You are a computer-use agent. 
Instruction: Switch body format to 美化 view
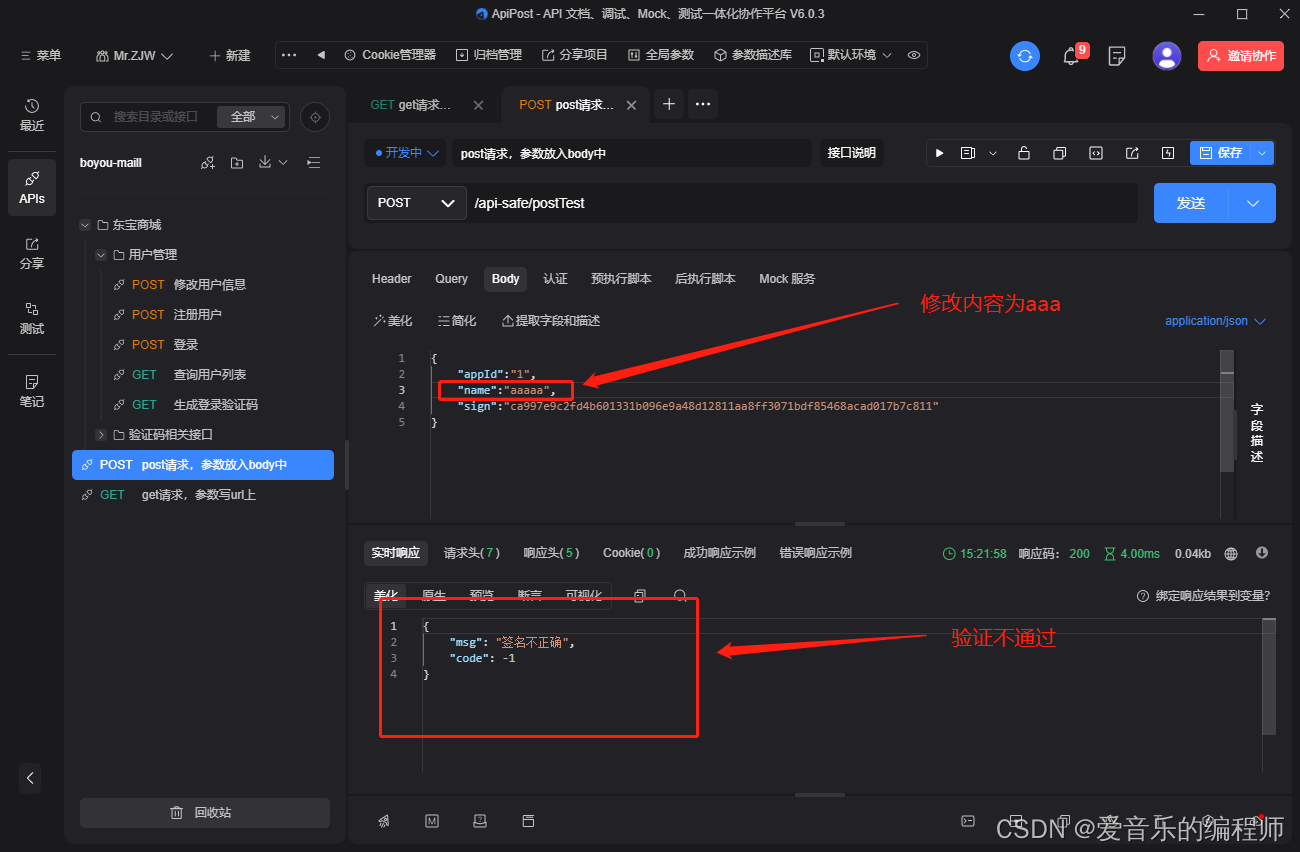pos(391,320)
